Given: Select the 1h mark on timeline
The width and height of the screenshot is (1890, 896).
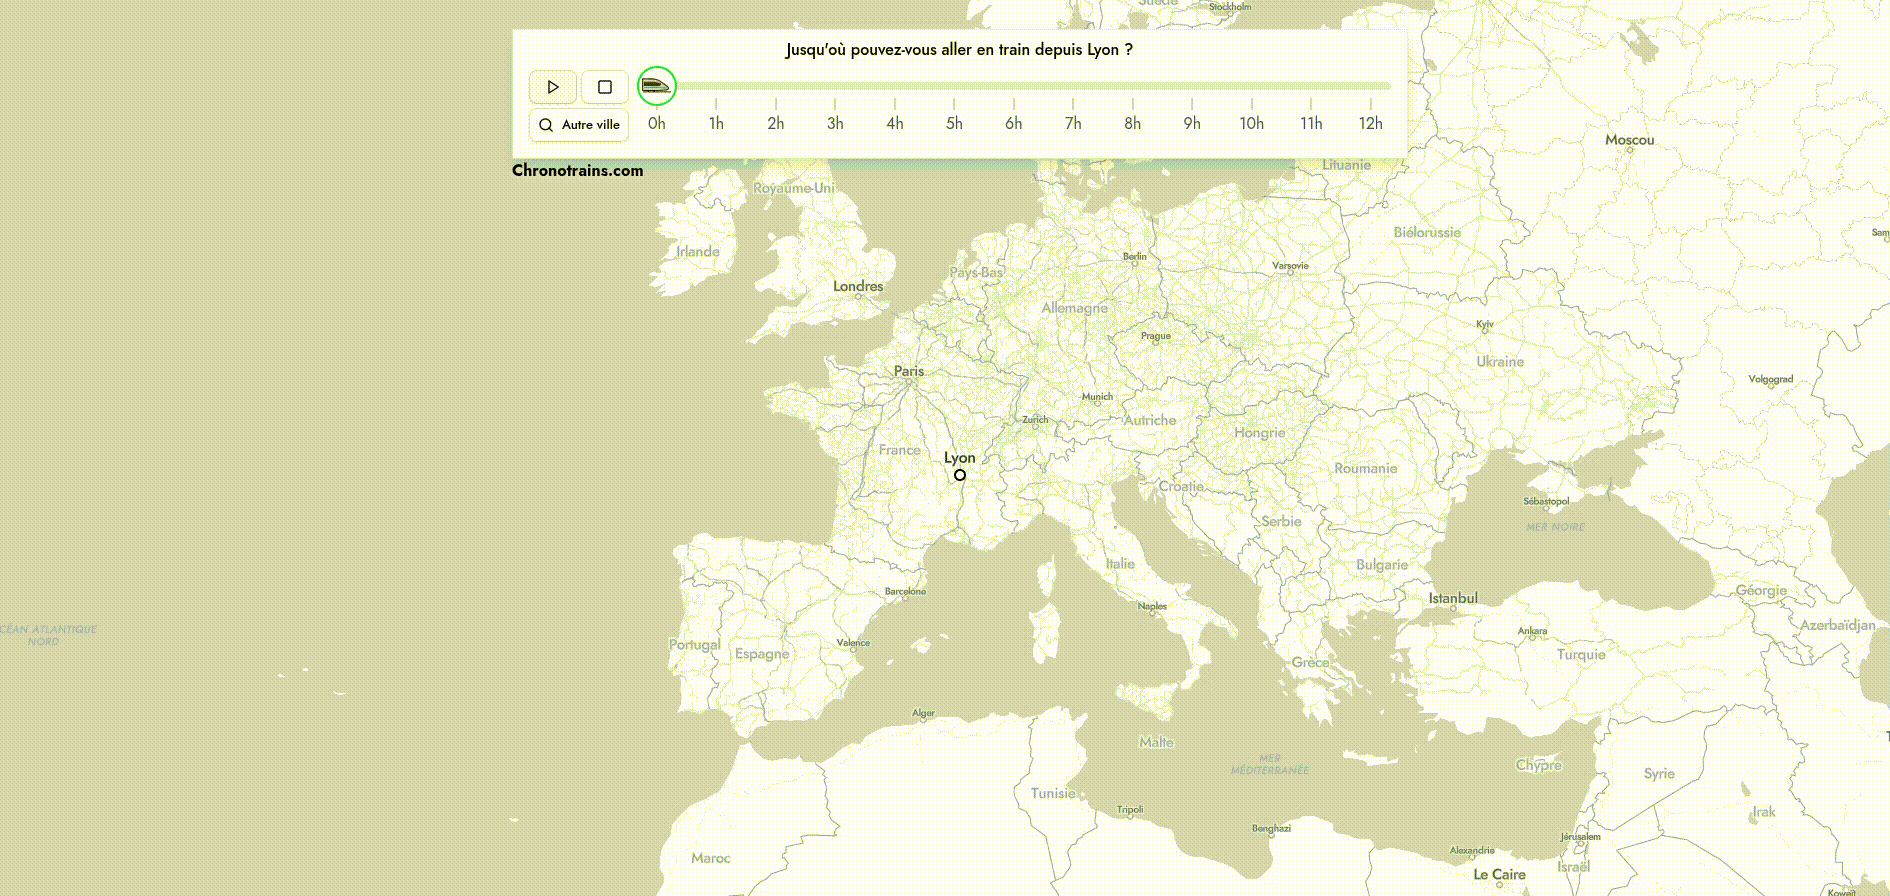Looking at the screenshot, I should click(716, 123).
